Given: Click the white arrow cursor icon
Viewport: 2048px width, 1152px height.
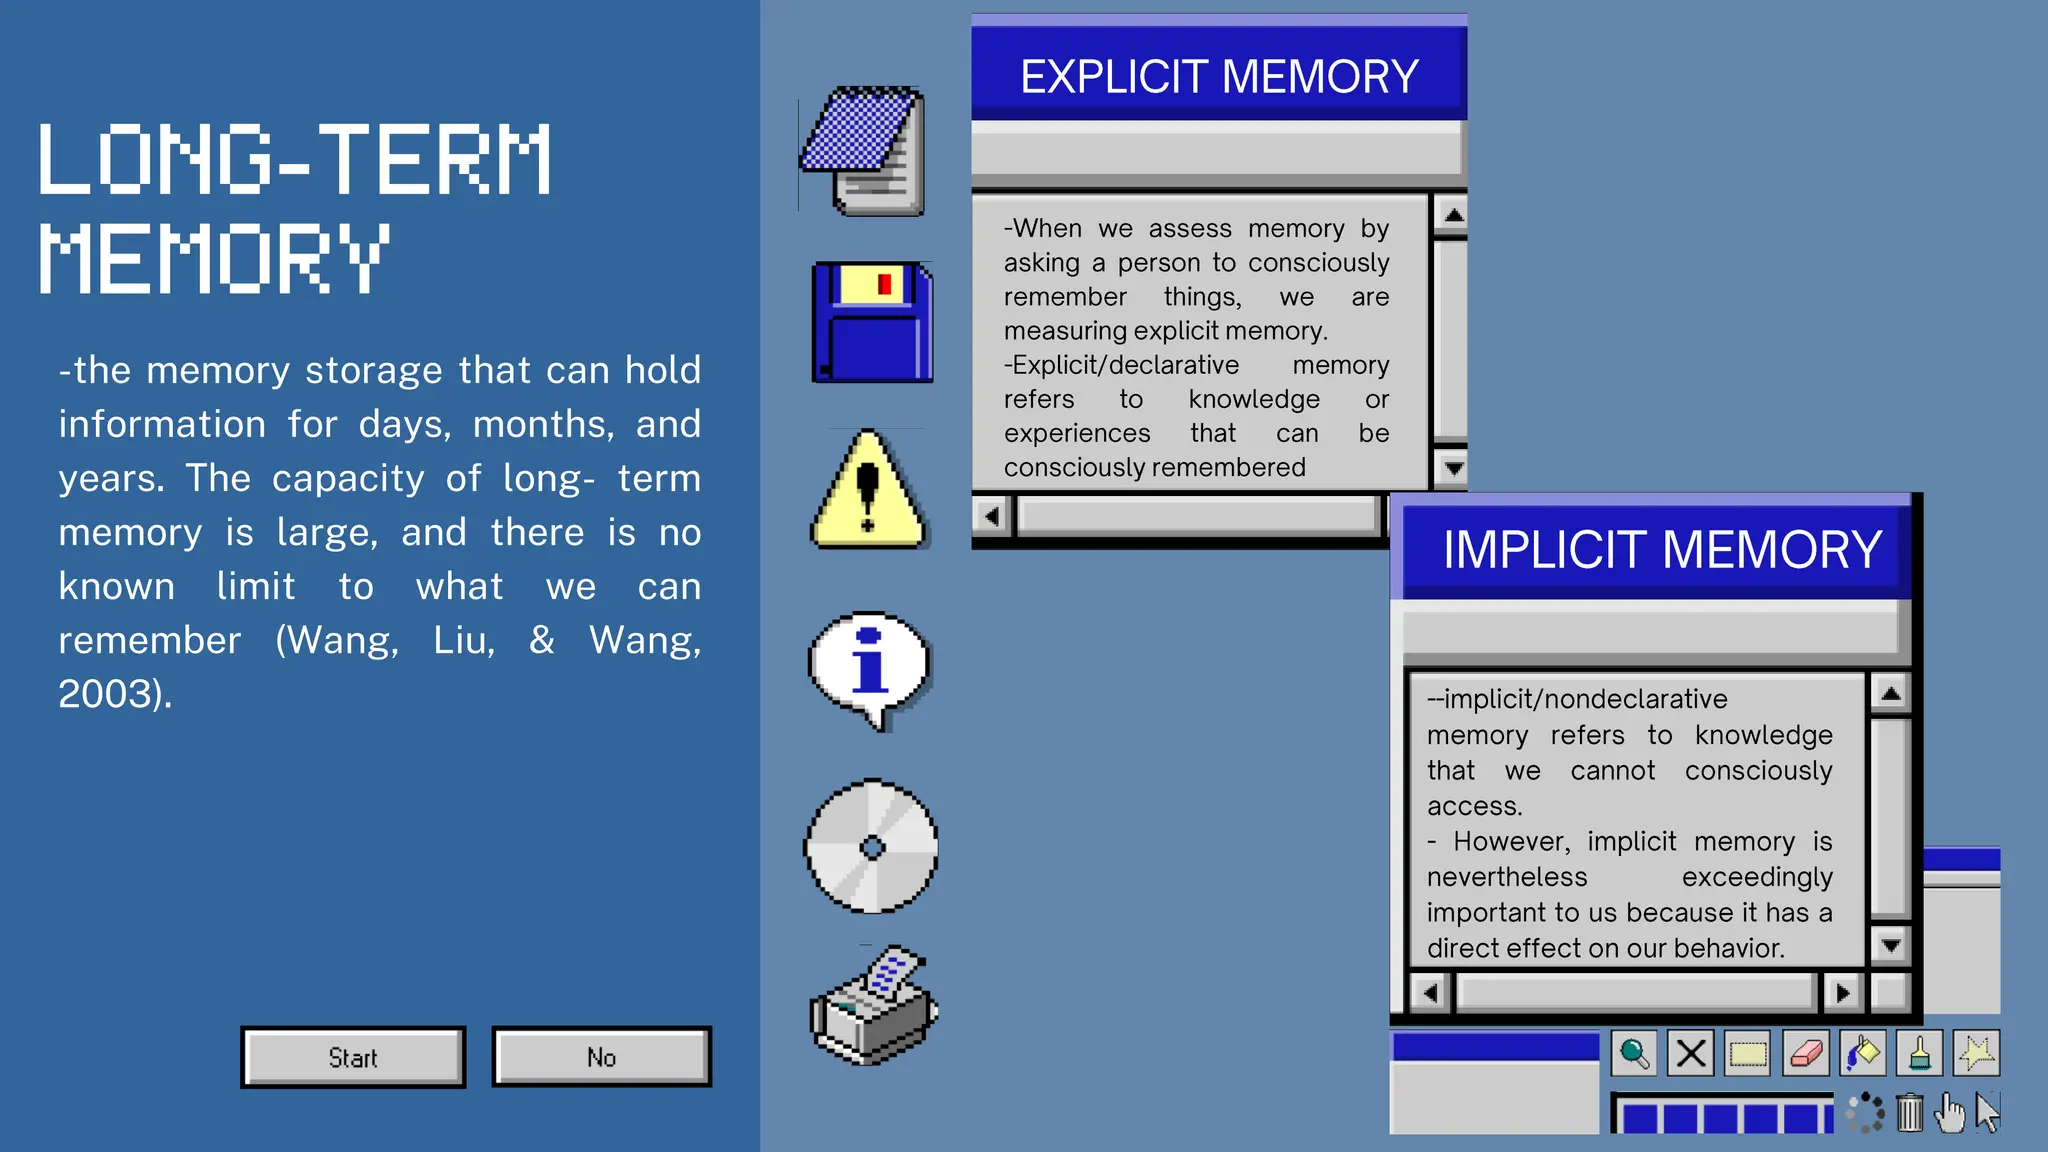Looking at the screenshot, I should tap(1987, 1112).
